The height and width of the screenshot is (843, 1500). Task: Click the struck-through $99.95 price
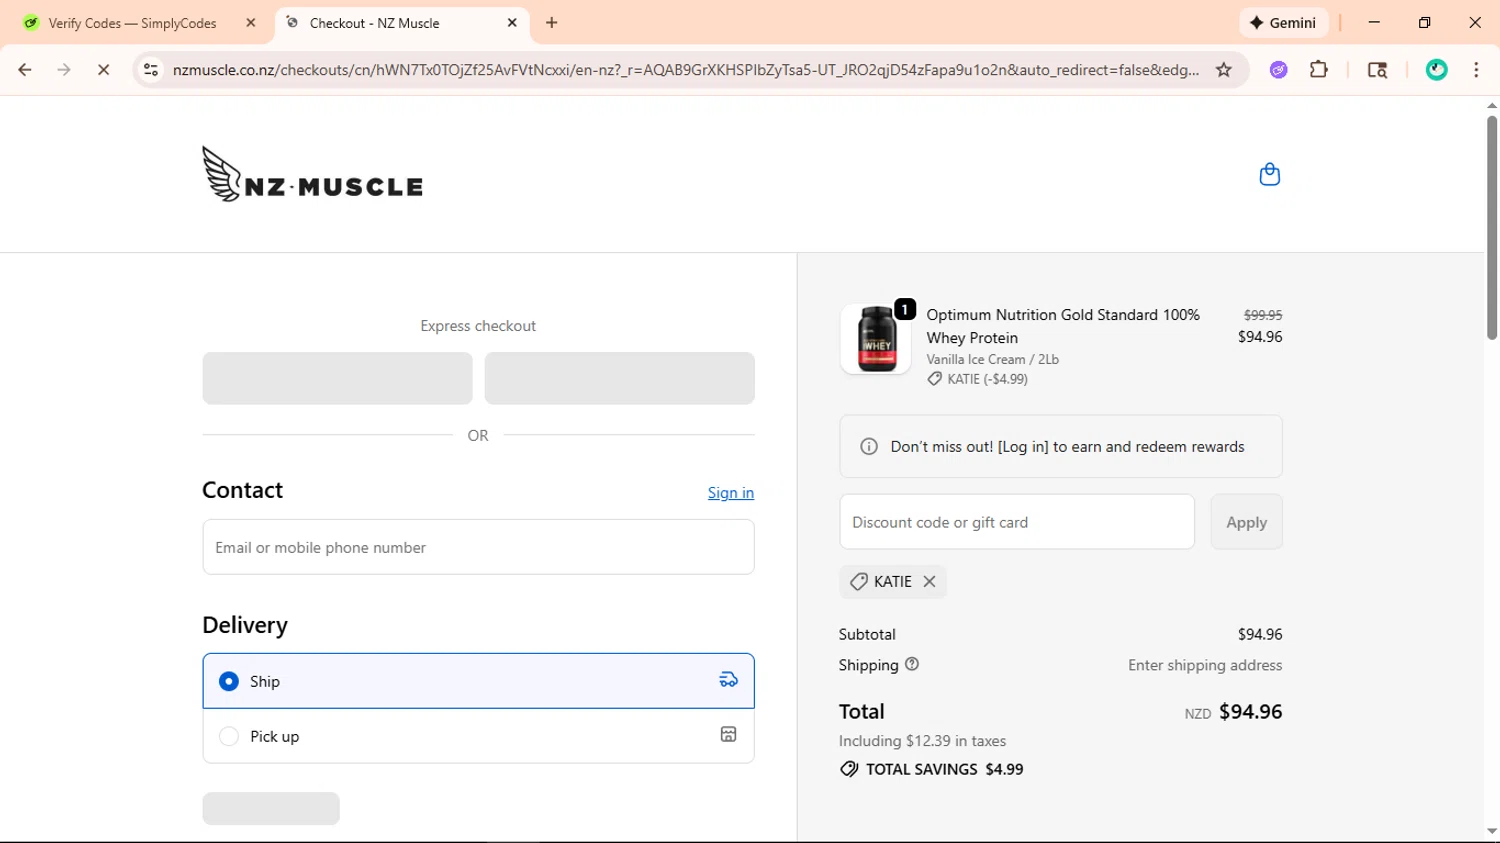tap(1263, 315)
